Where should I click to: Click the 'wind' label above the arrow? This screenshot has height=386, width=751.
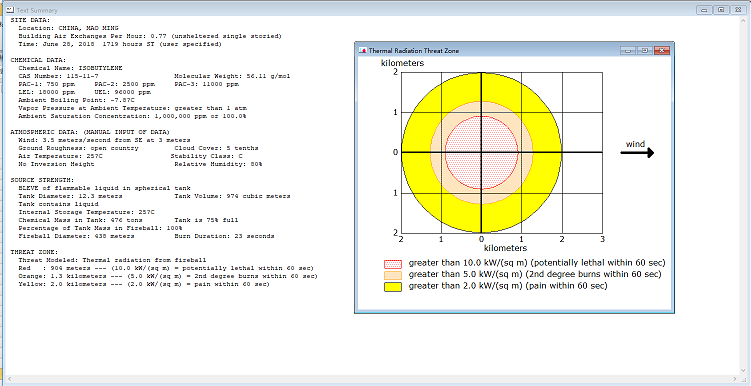(636, 144)
